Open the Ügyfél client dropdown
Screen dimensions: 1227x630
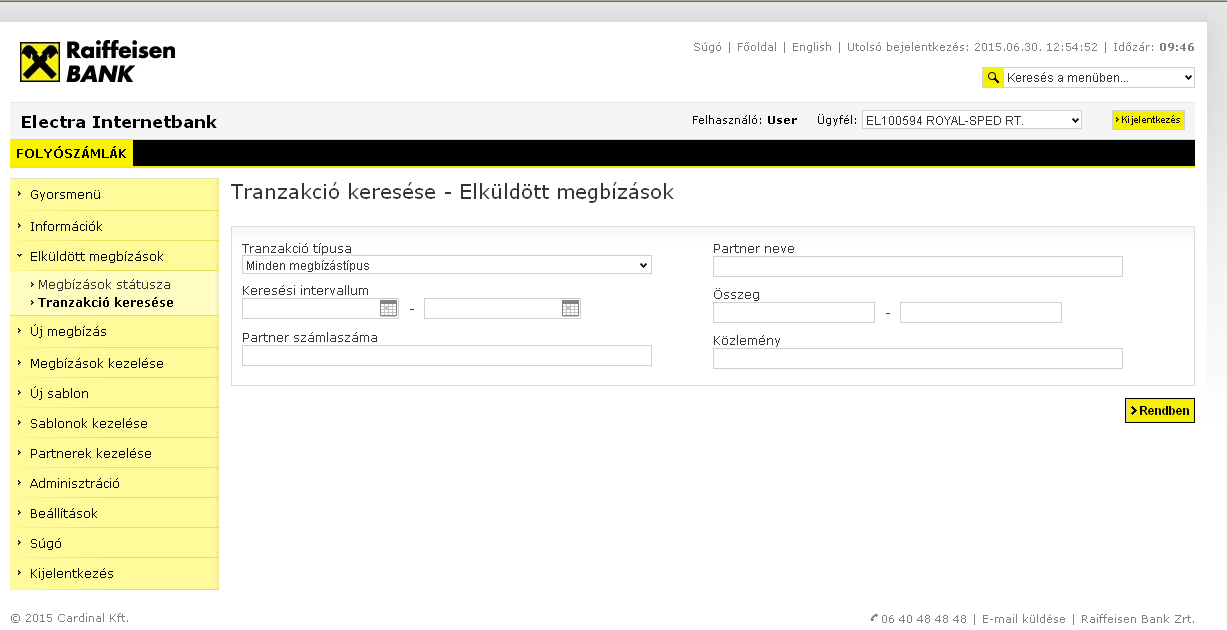[x=972, y=120]
